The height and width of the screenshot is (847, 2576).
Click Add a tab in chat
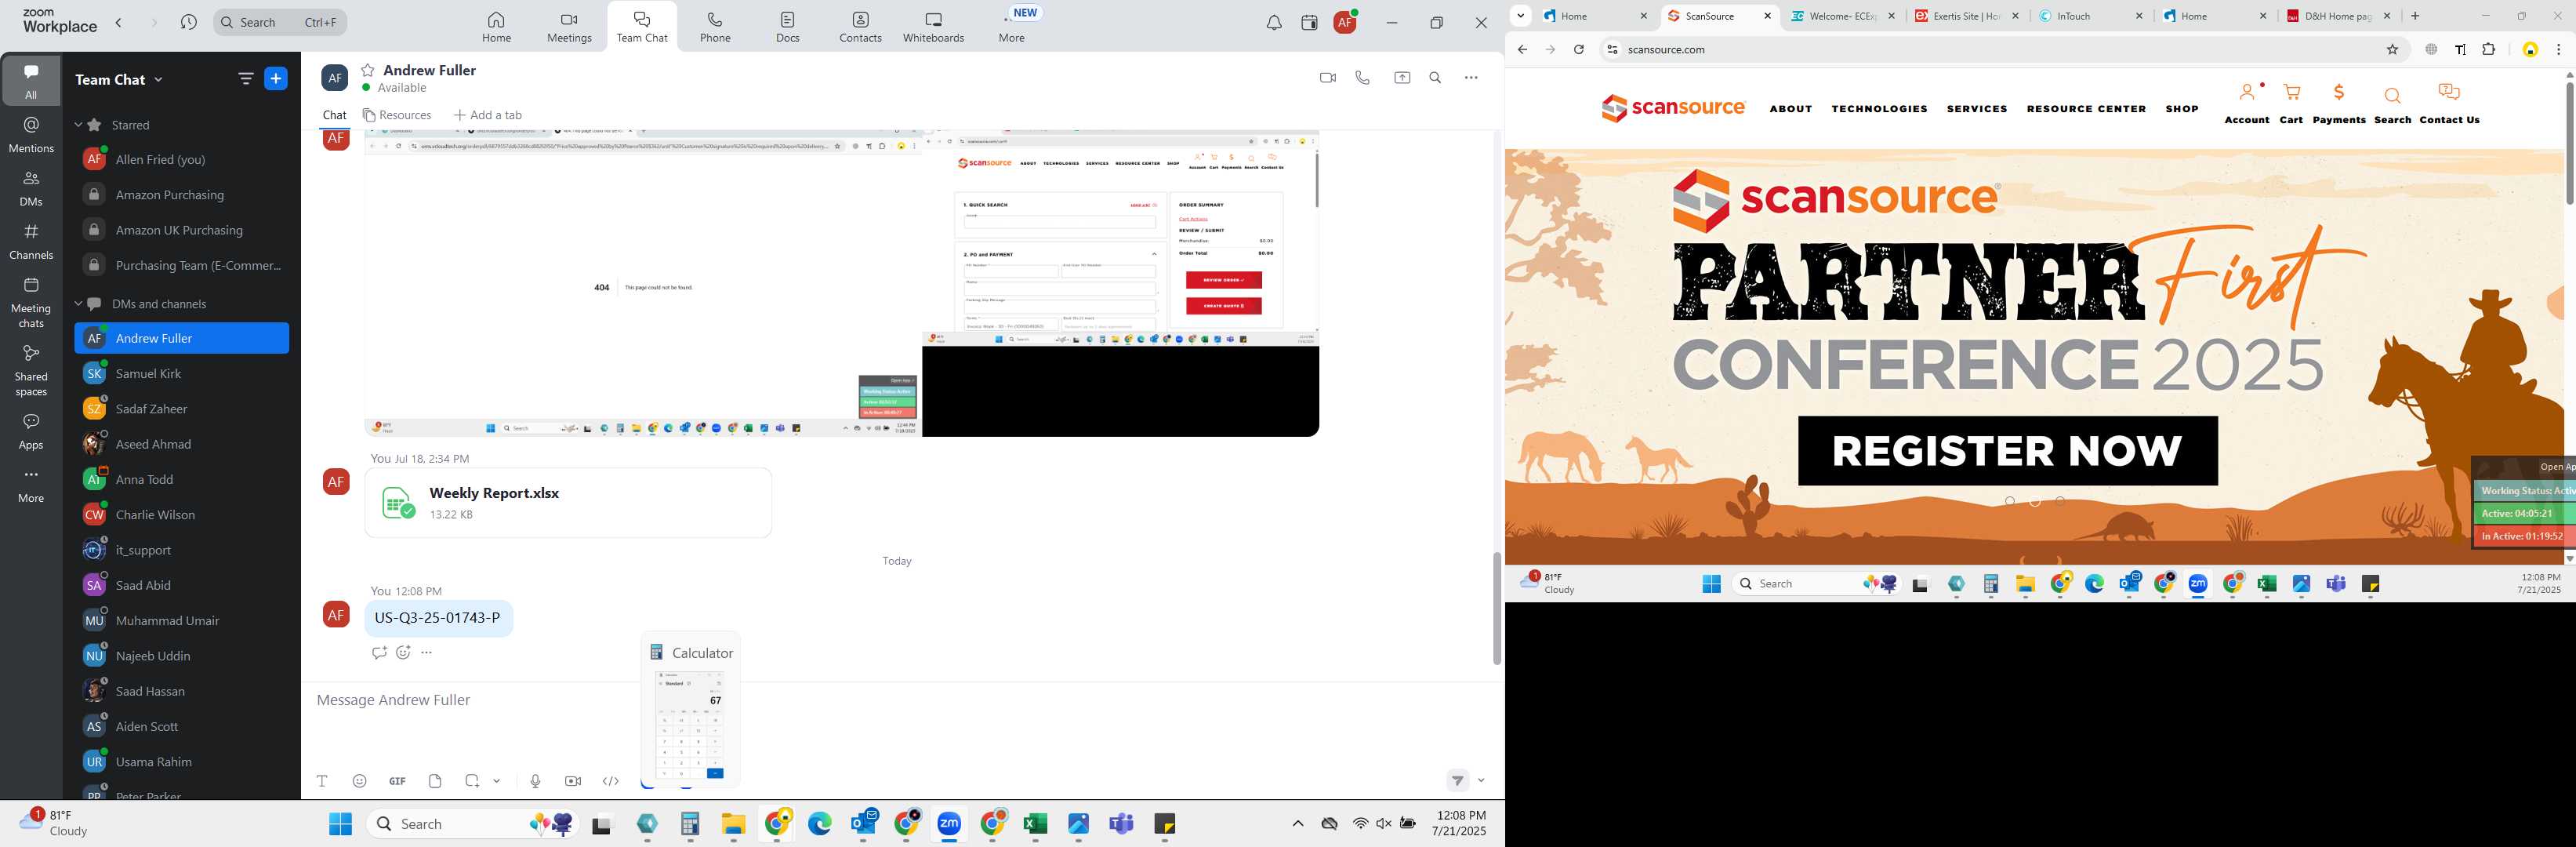(487, 115)
